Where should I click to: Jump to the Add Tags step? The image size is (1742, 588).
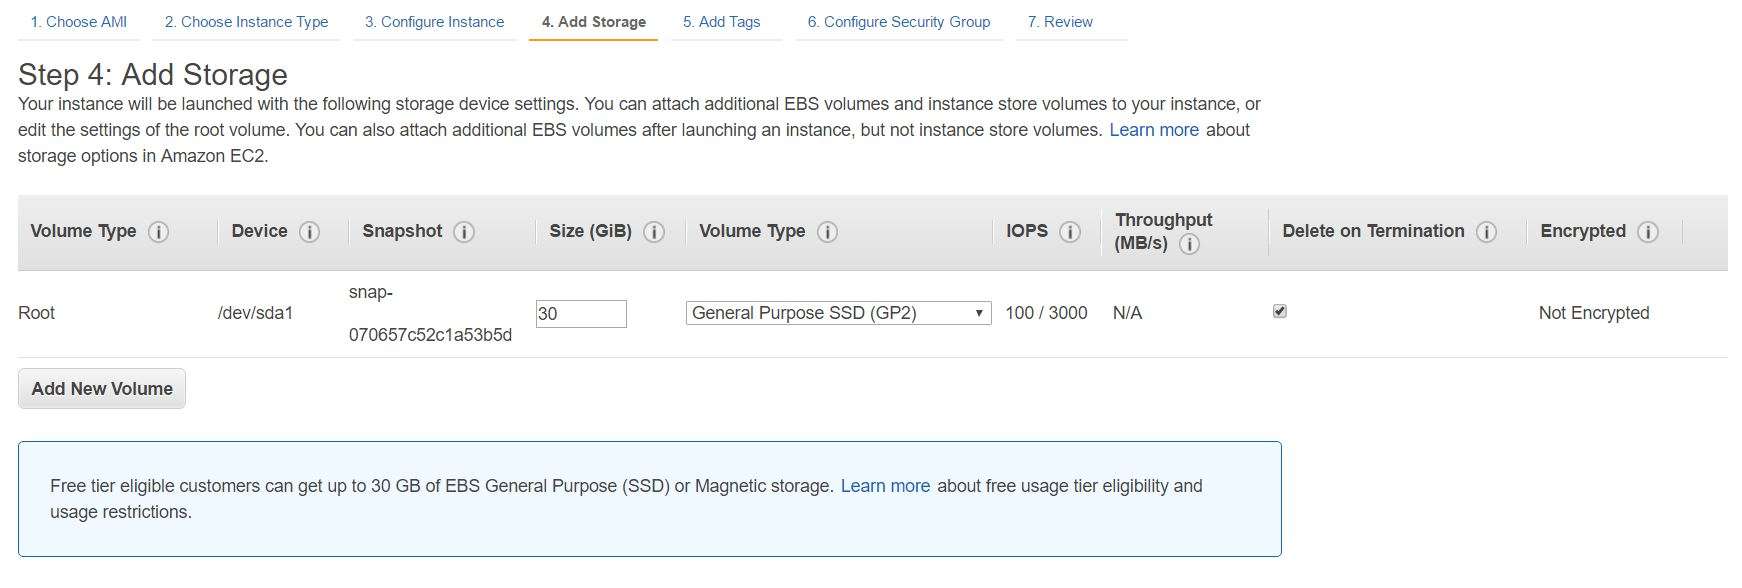721,22
